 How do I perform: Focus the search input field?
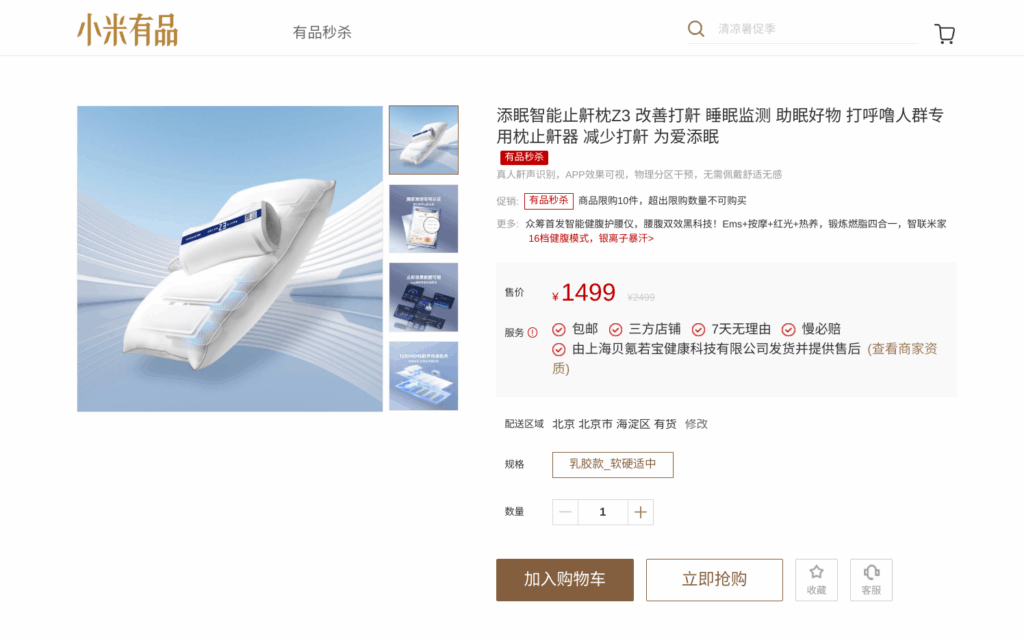coord(816,29)
